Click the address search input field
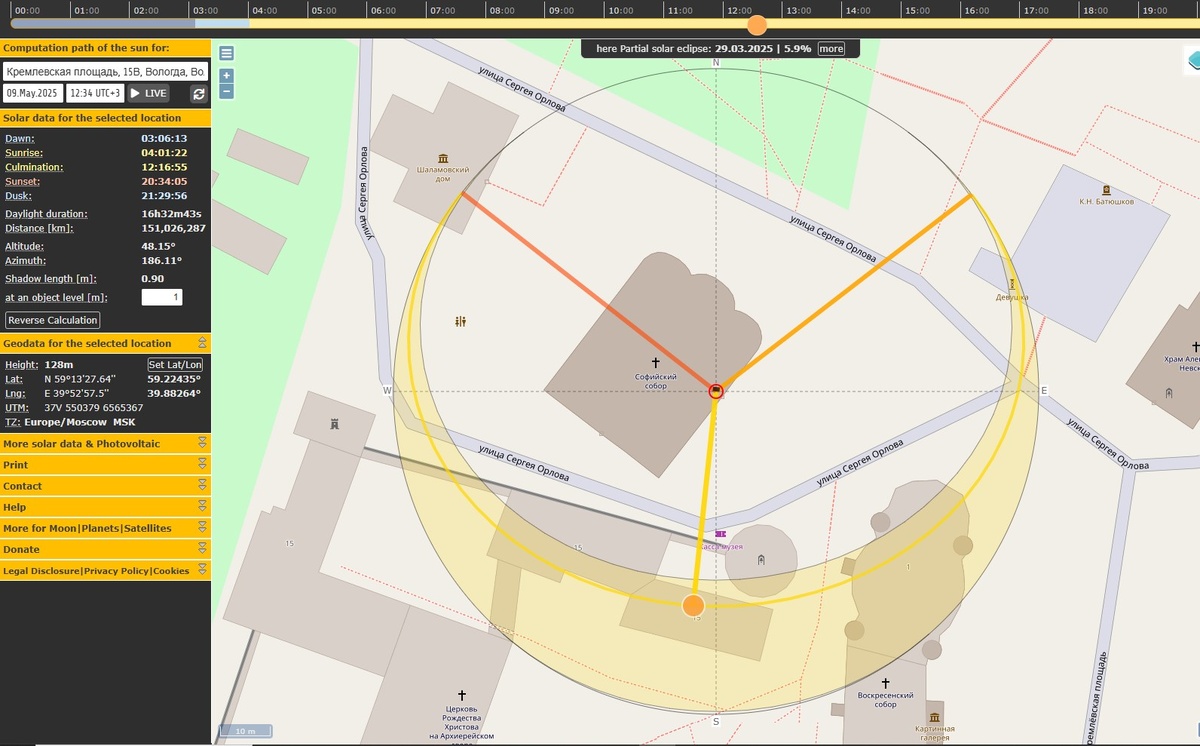1200x746 pixels. tap(105, 72)
